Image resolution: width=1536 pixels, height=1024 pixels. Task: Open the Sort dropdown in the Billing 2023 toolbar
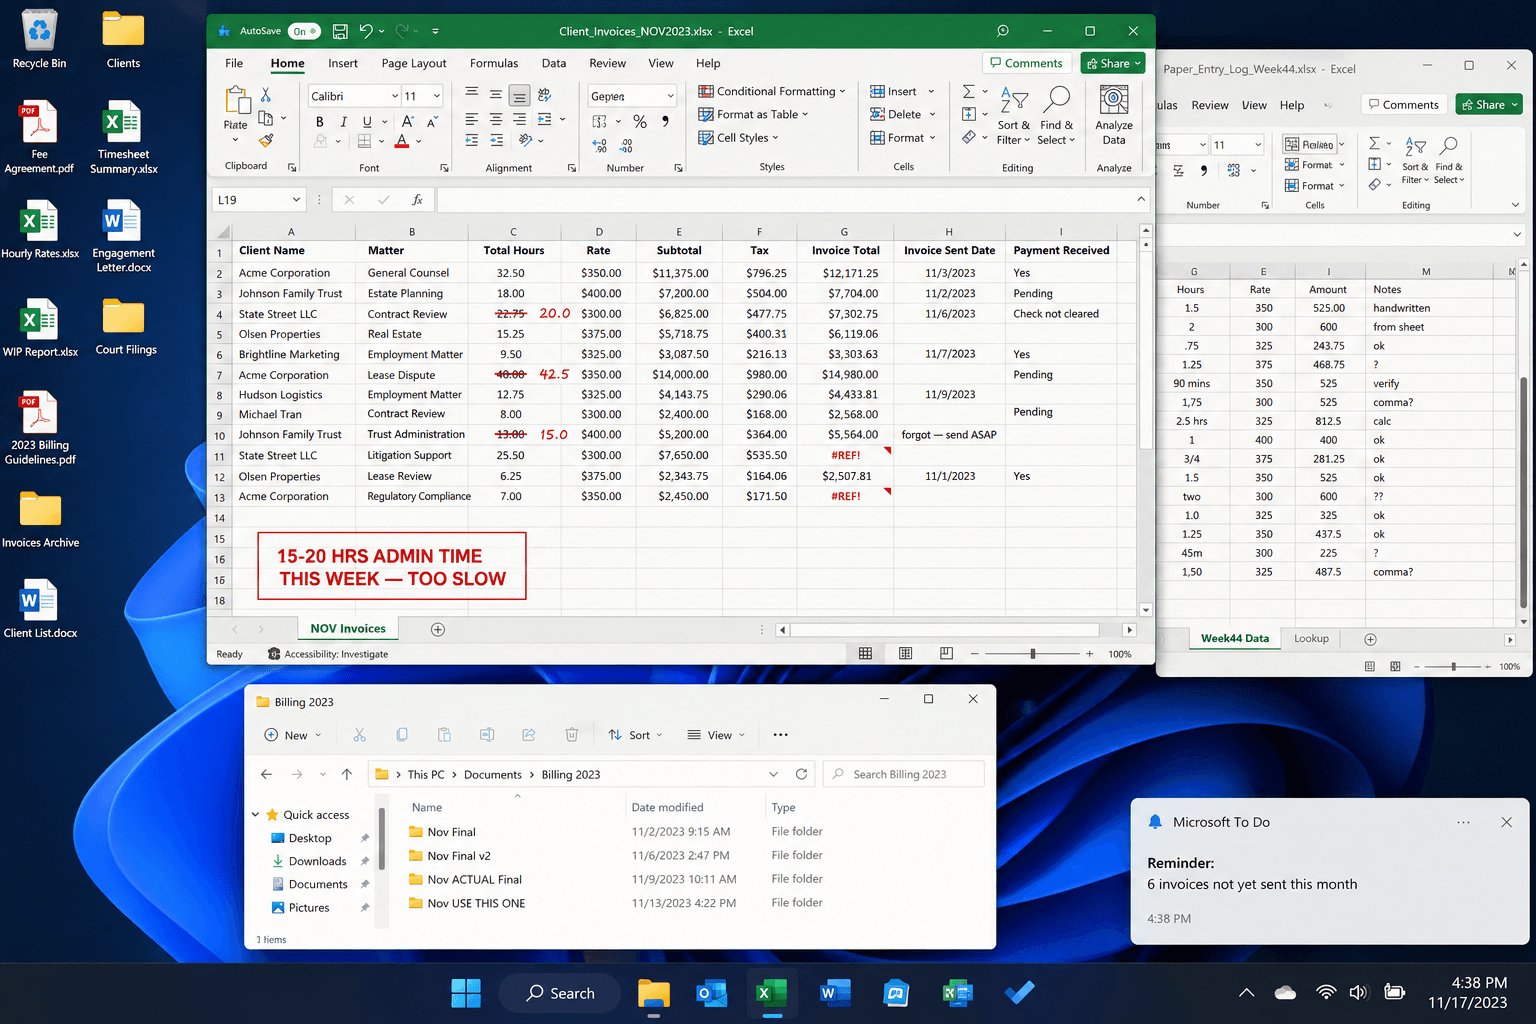pos(635,735)
